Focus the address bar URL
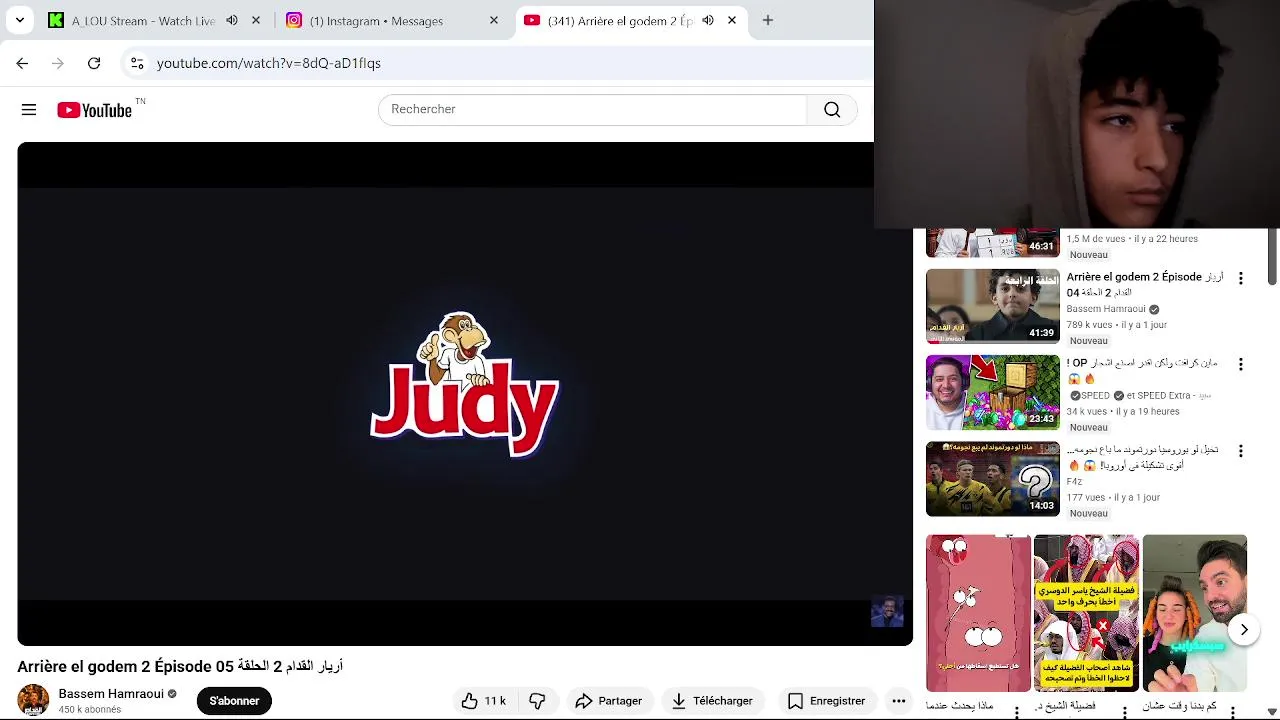 pos(269,63)
